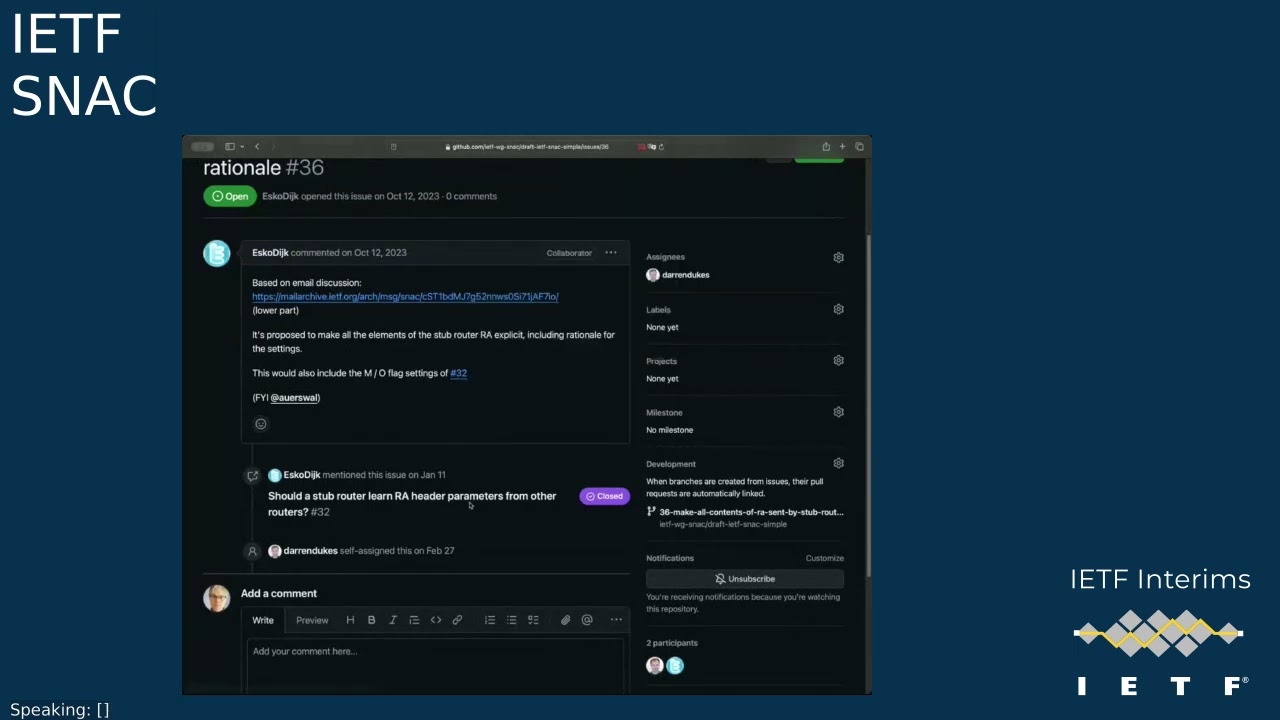This screenshot has width=1280, height=720.
Task: Switch to the Write tab
Action: tap(263, 620)
